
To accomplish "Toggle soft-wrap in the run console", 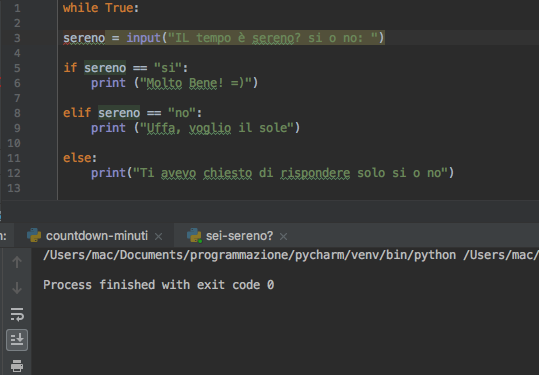I will (x=17, y=314).
